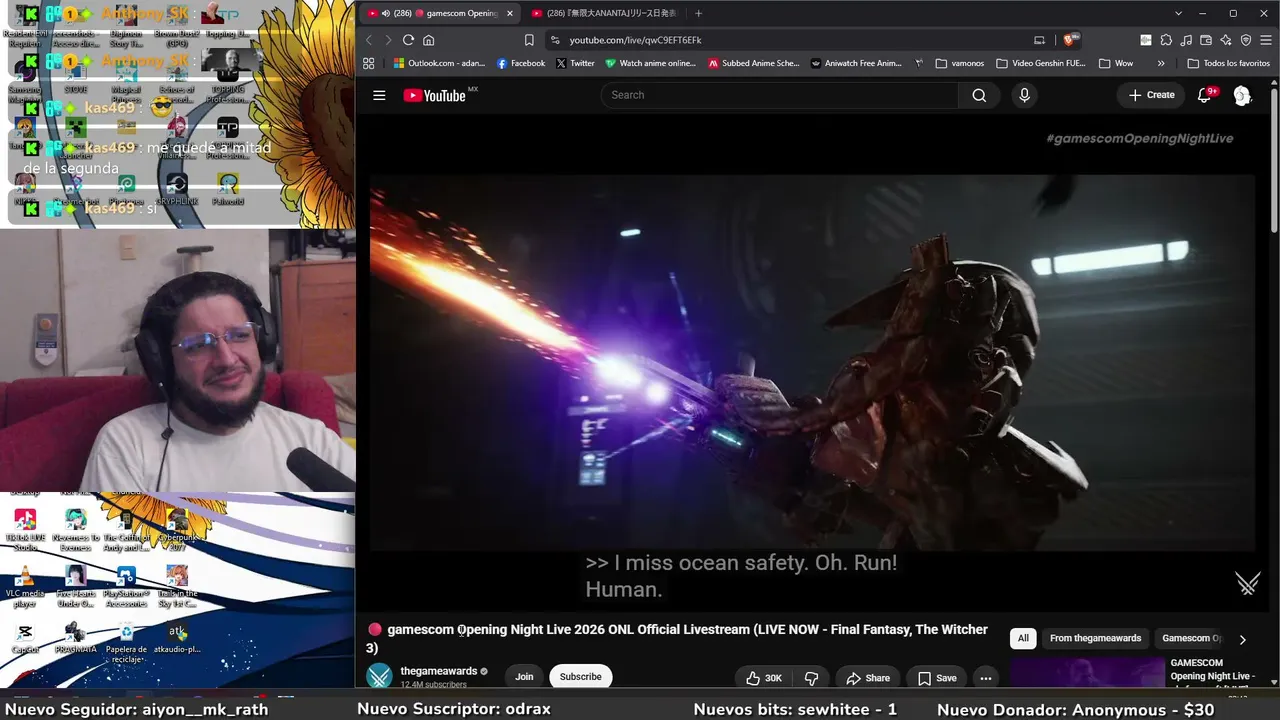The width and height of the screenshot is (1280, 720).
Task: Select the All filter chip
Action: (x=1023, y=638)
